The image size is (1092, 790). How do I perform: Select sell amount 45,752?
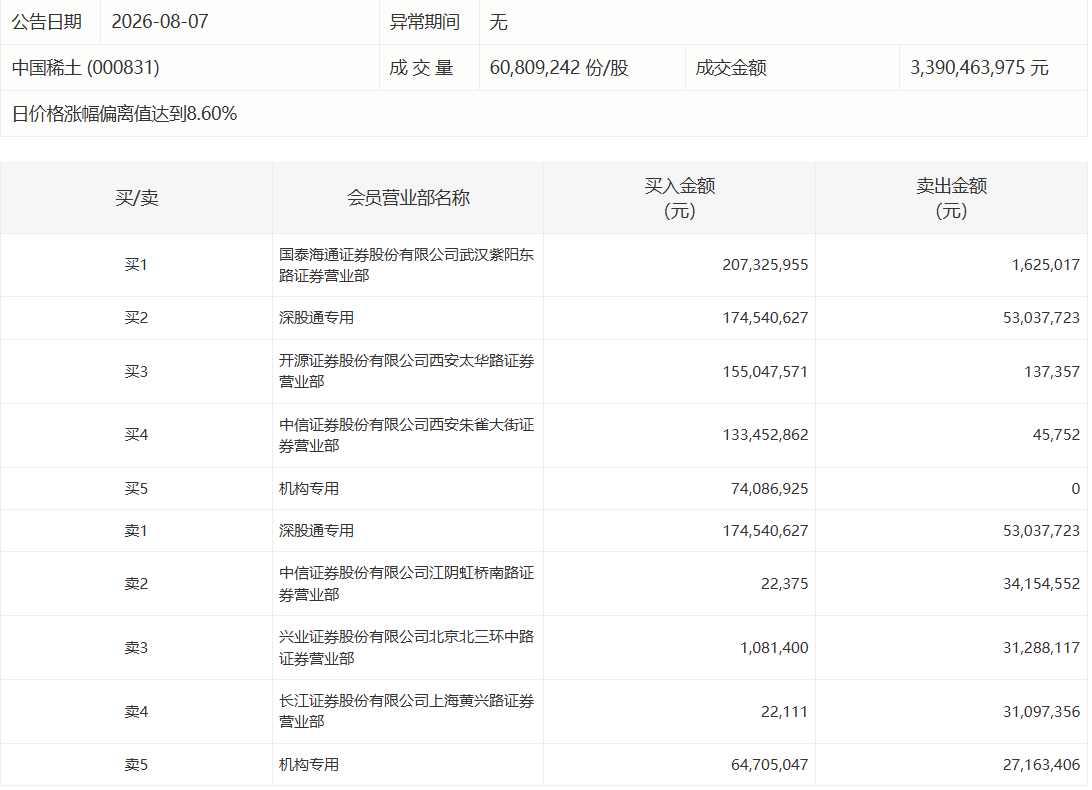(x=1056, y=435)
